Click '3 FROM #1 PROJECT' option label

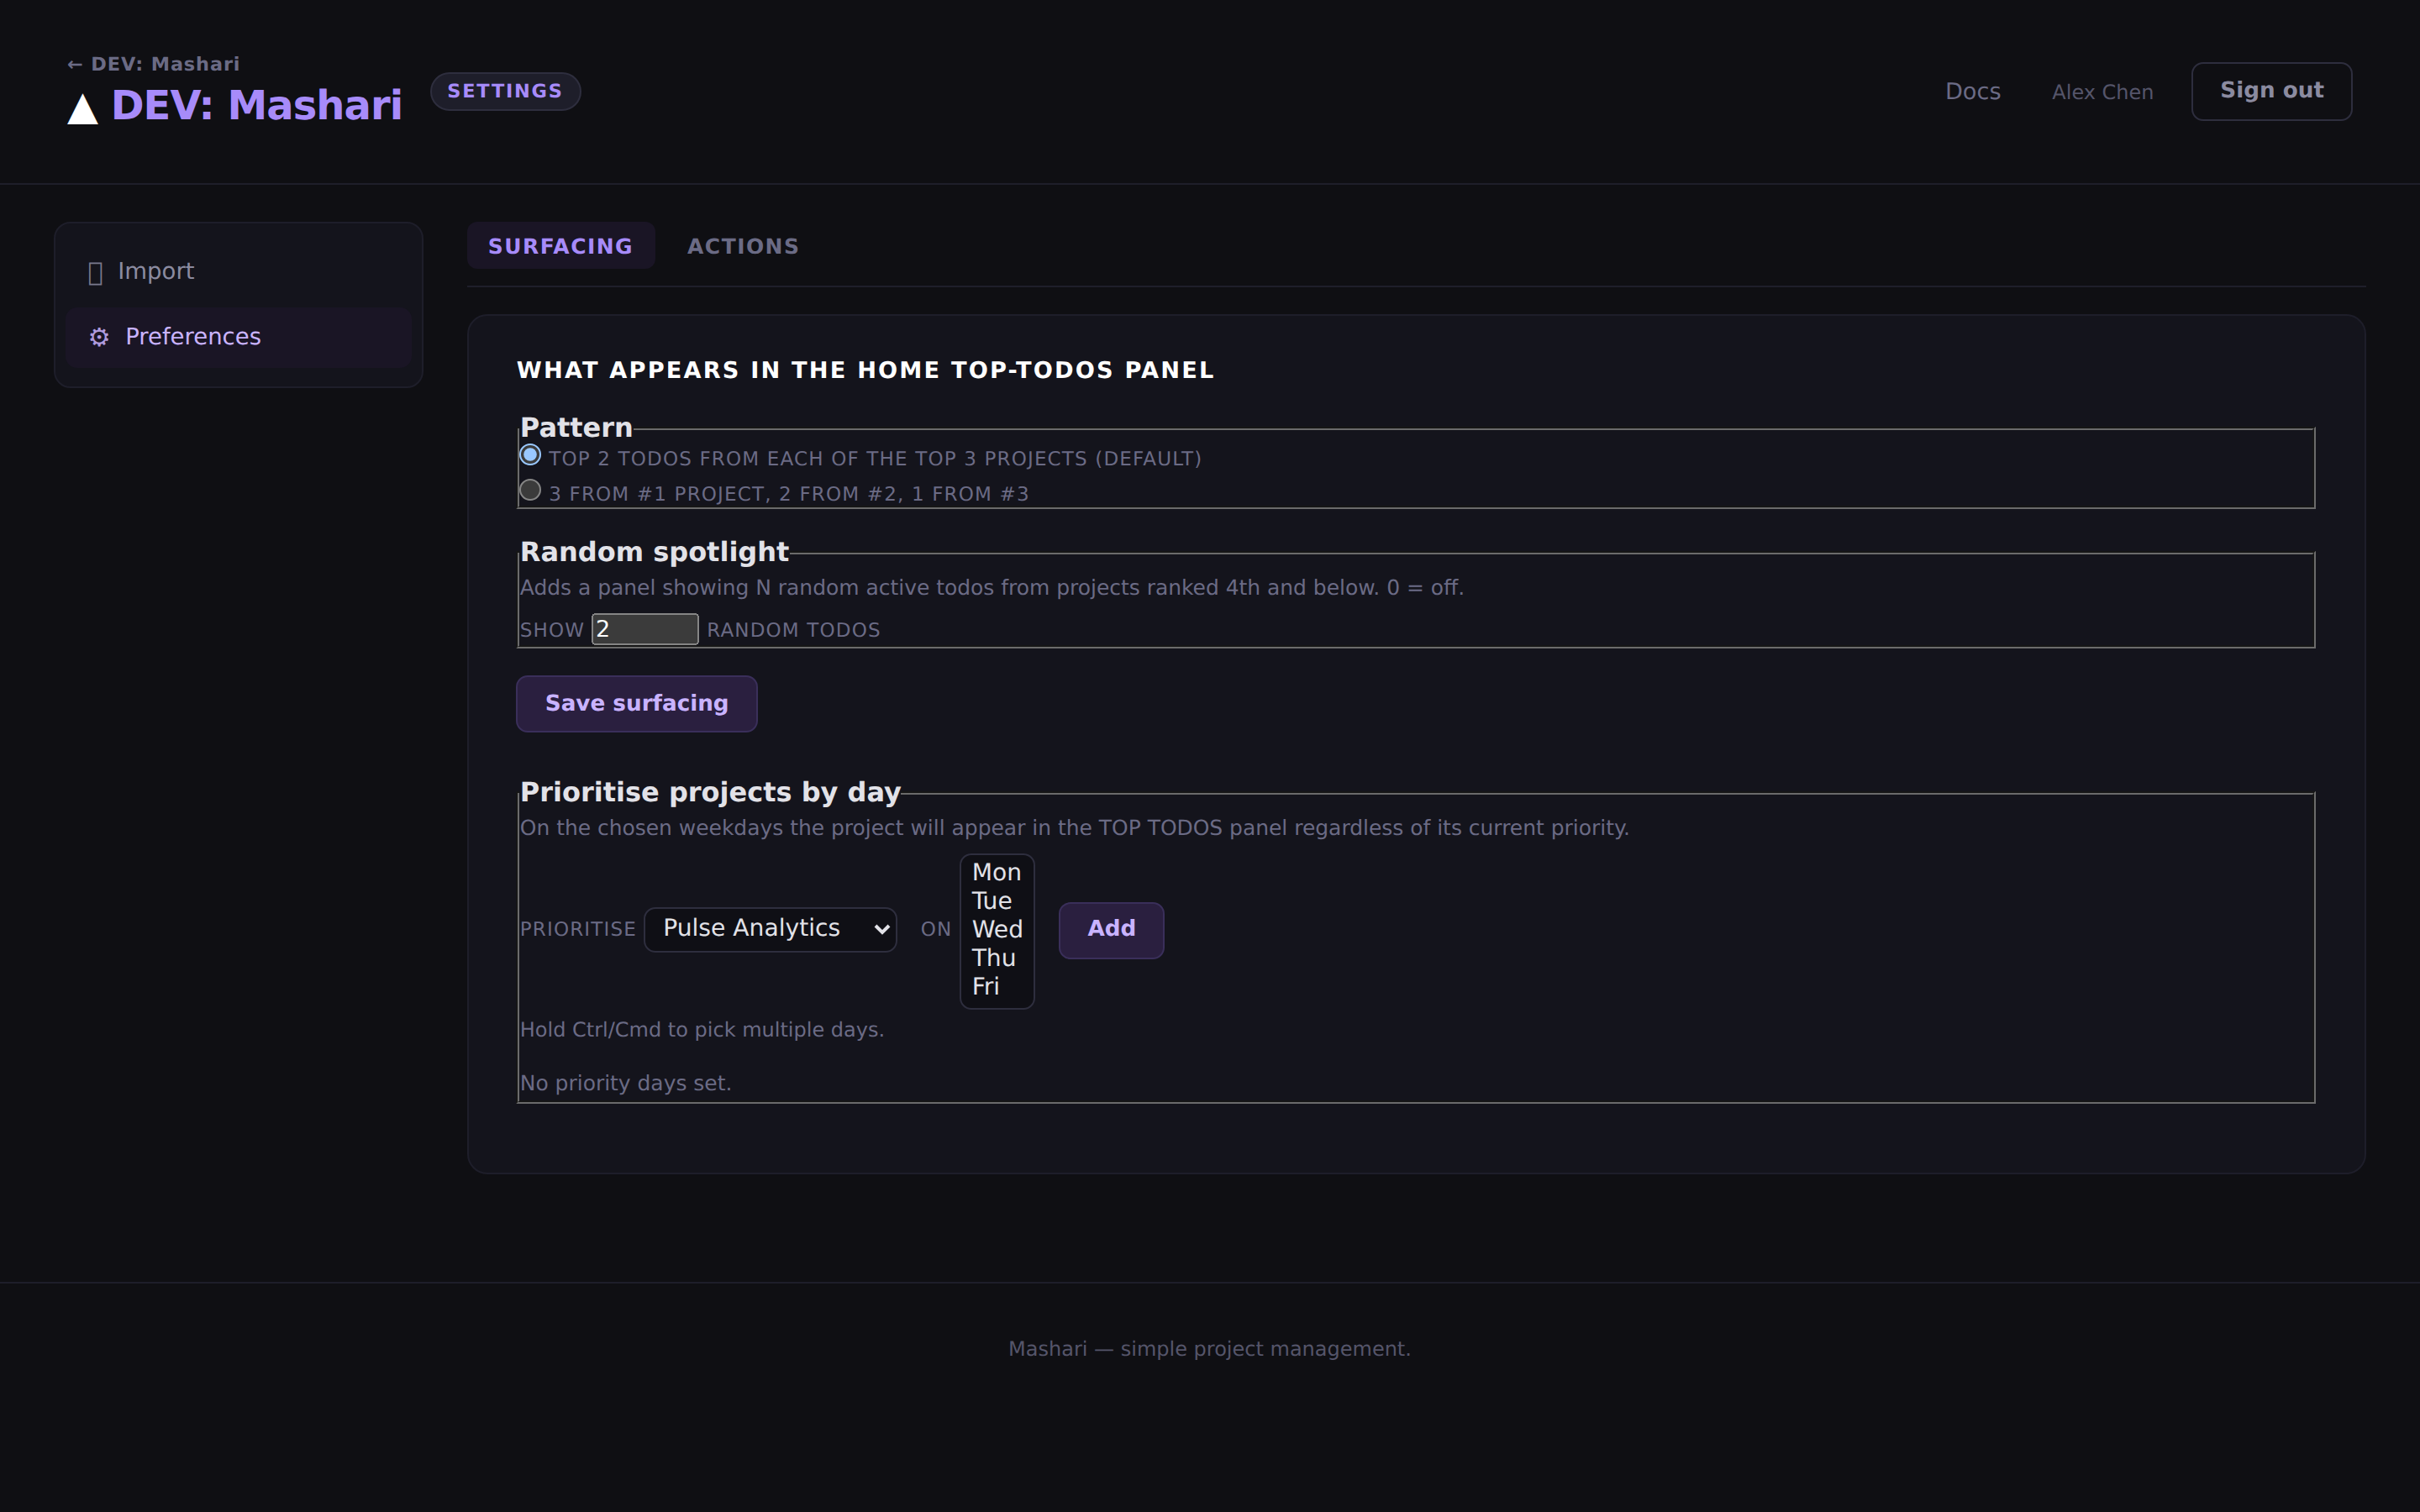click(788, 494)
